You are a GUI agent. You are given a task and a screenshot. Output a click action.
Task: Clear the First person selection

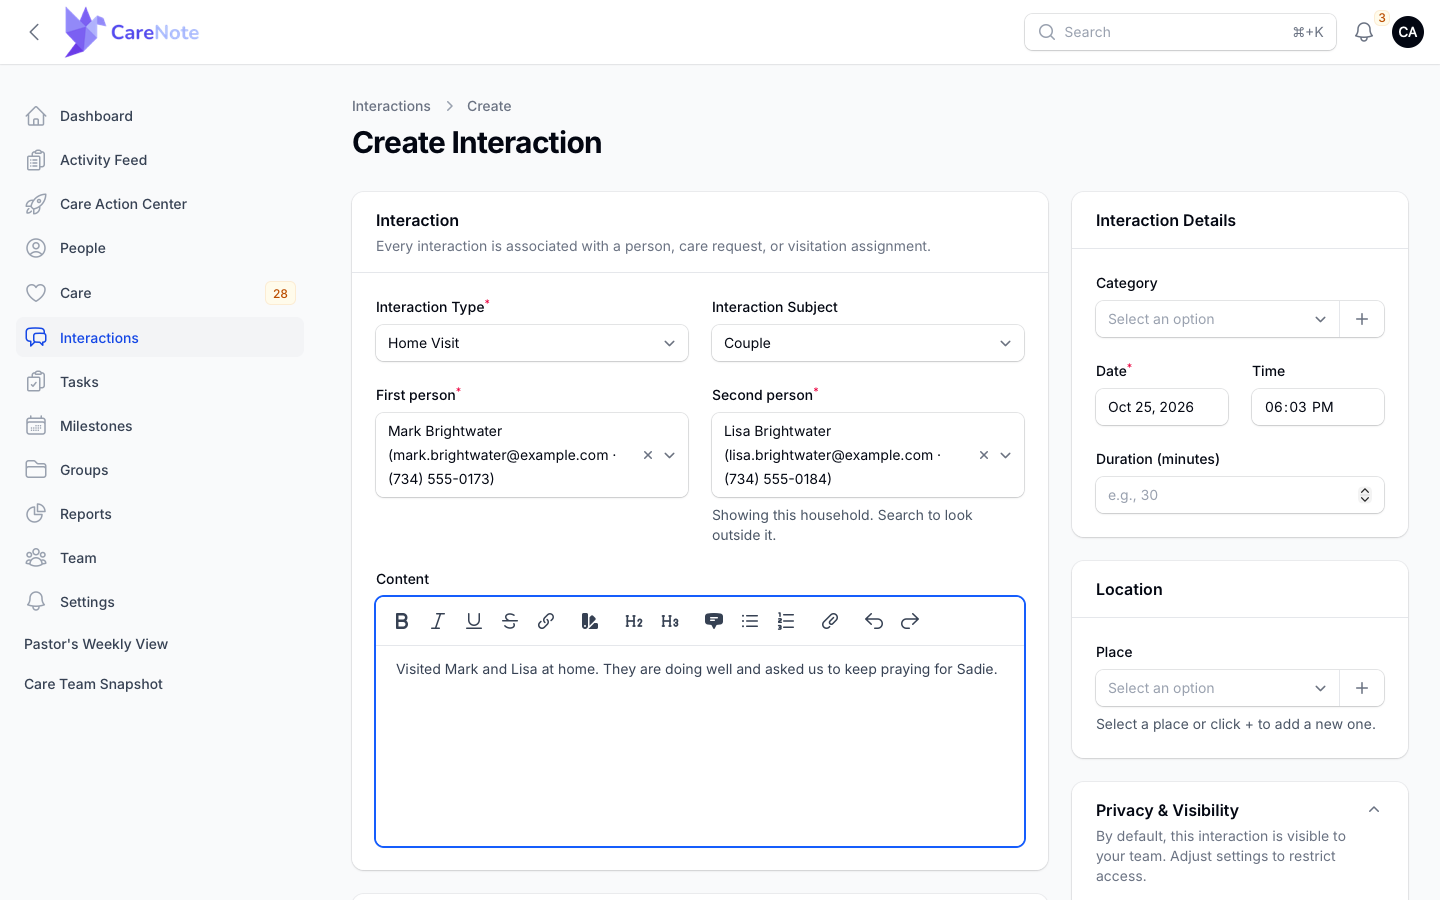(648, 455)
